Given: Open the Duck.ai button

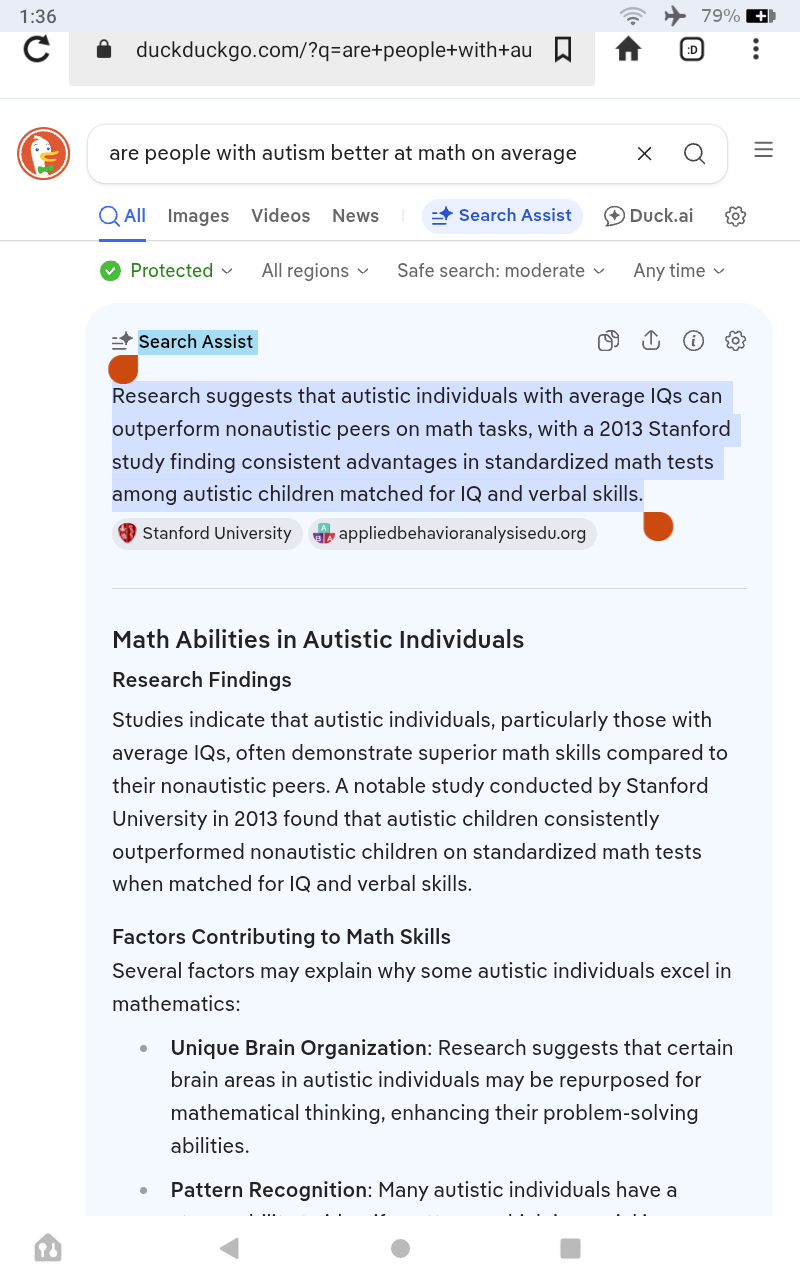Looking at the screenshot, I should (649, 216).
